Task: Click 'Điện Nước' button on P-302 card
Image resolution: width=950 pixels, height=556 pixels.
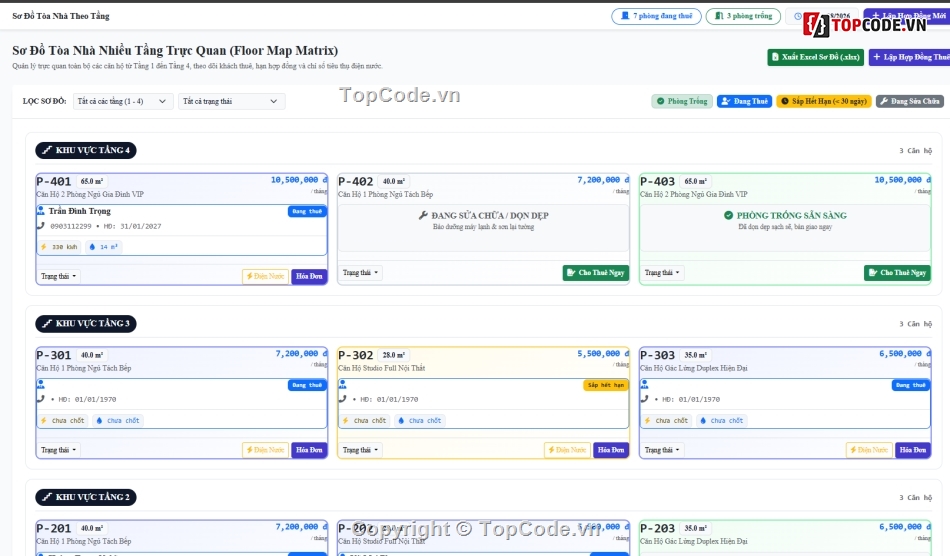Action: tap(567, 450)
